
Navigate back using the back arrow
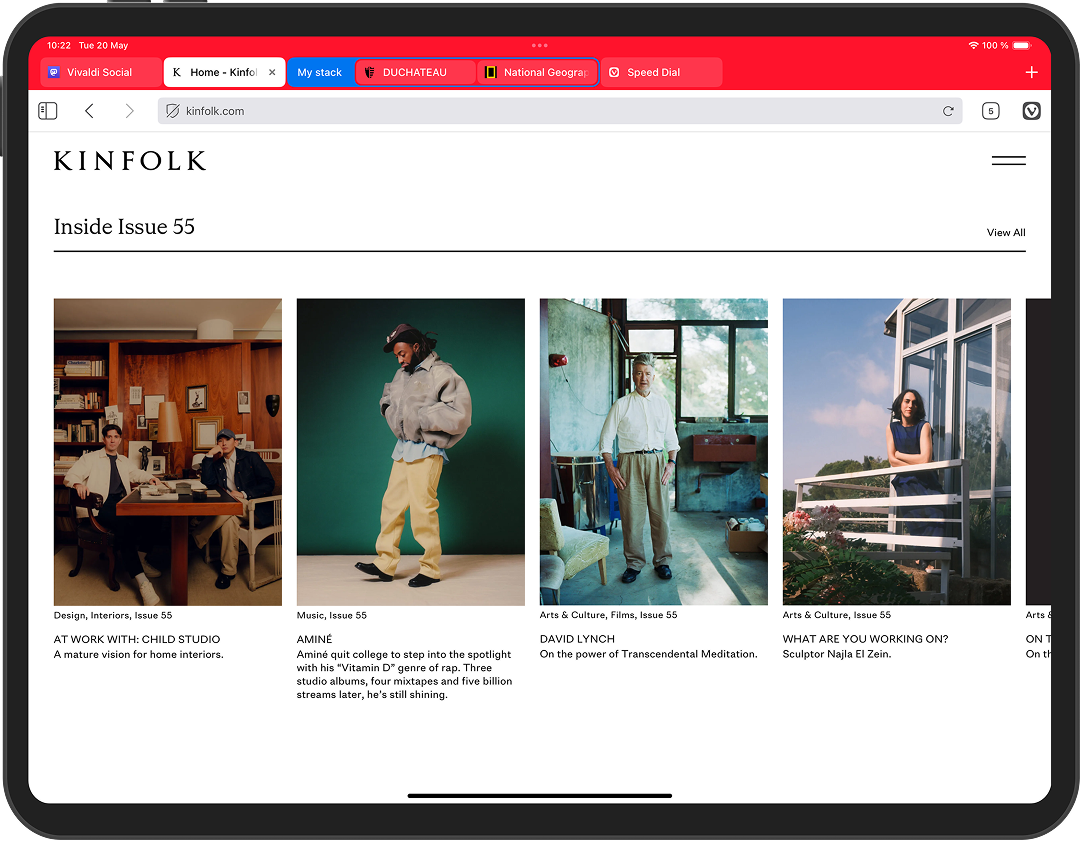(x=89, y=111)
